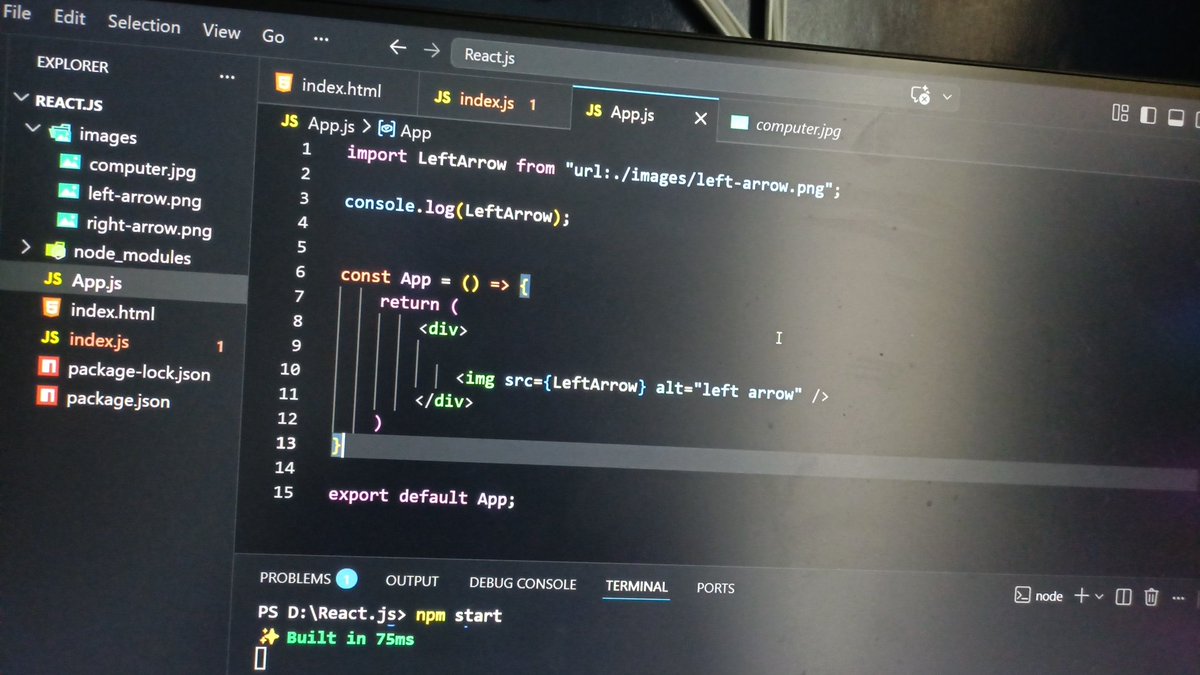Viewport: 1200px width, 675px height.
Task: Open the PORTS panel tab
Action: [715, 588]
